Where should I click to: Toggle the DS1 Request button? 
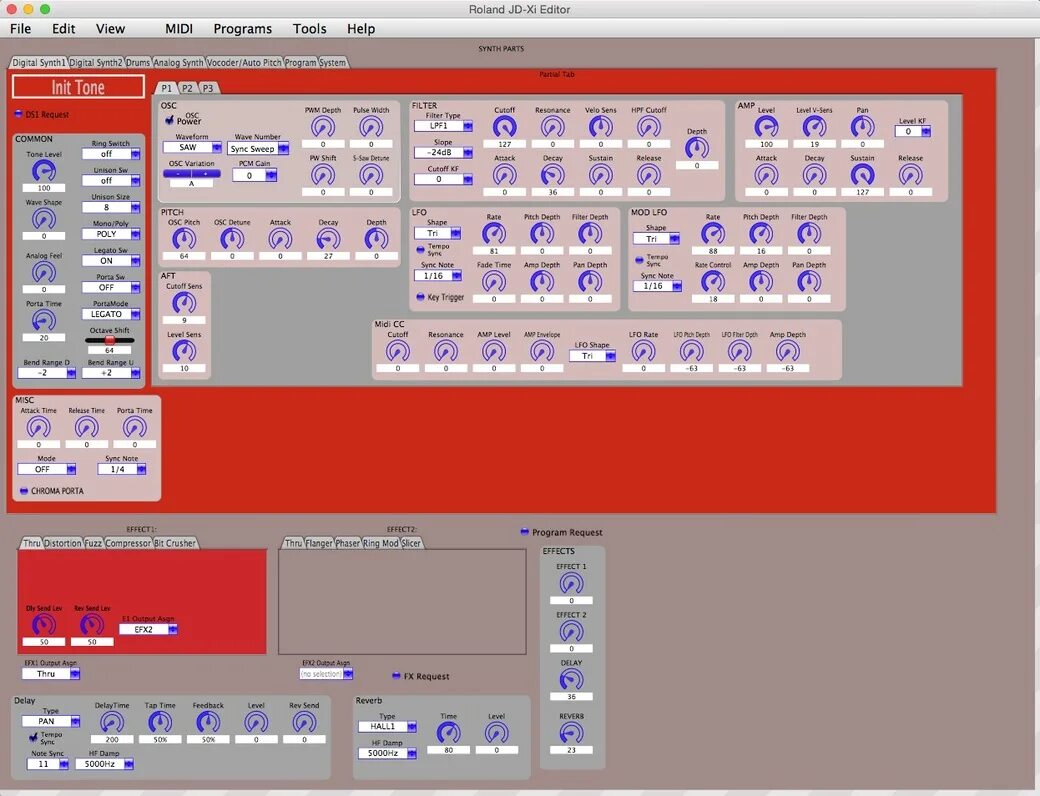pyautogui.click(x=19, y=114)
